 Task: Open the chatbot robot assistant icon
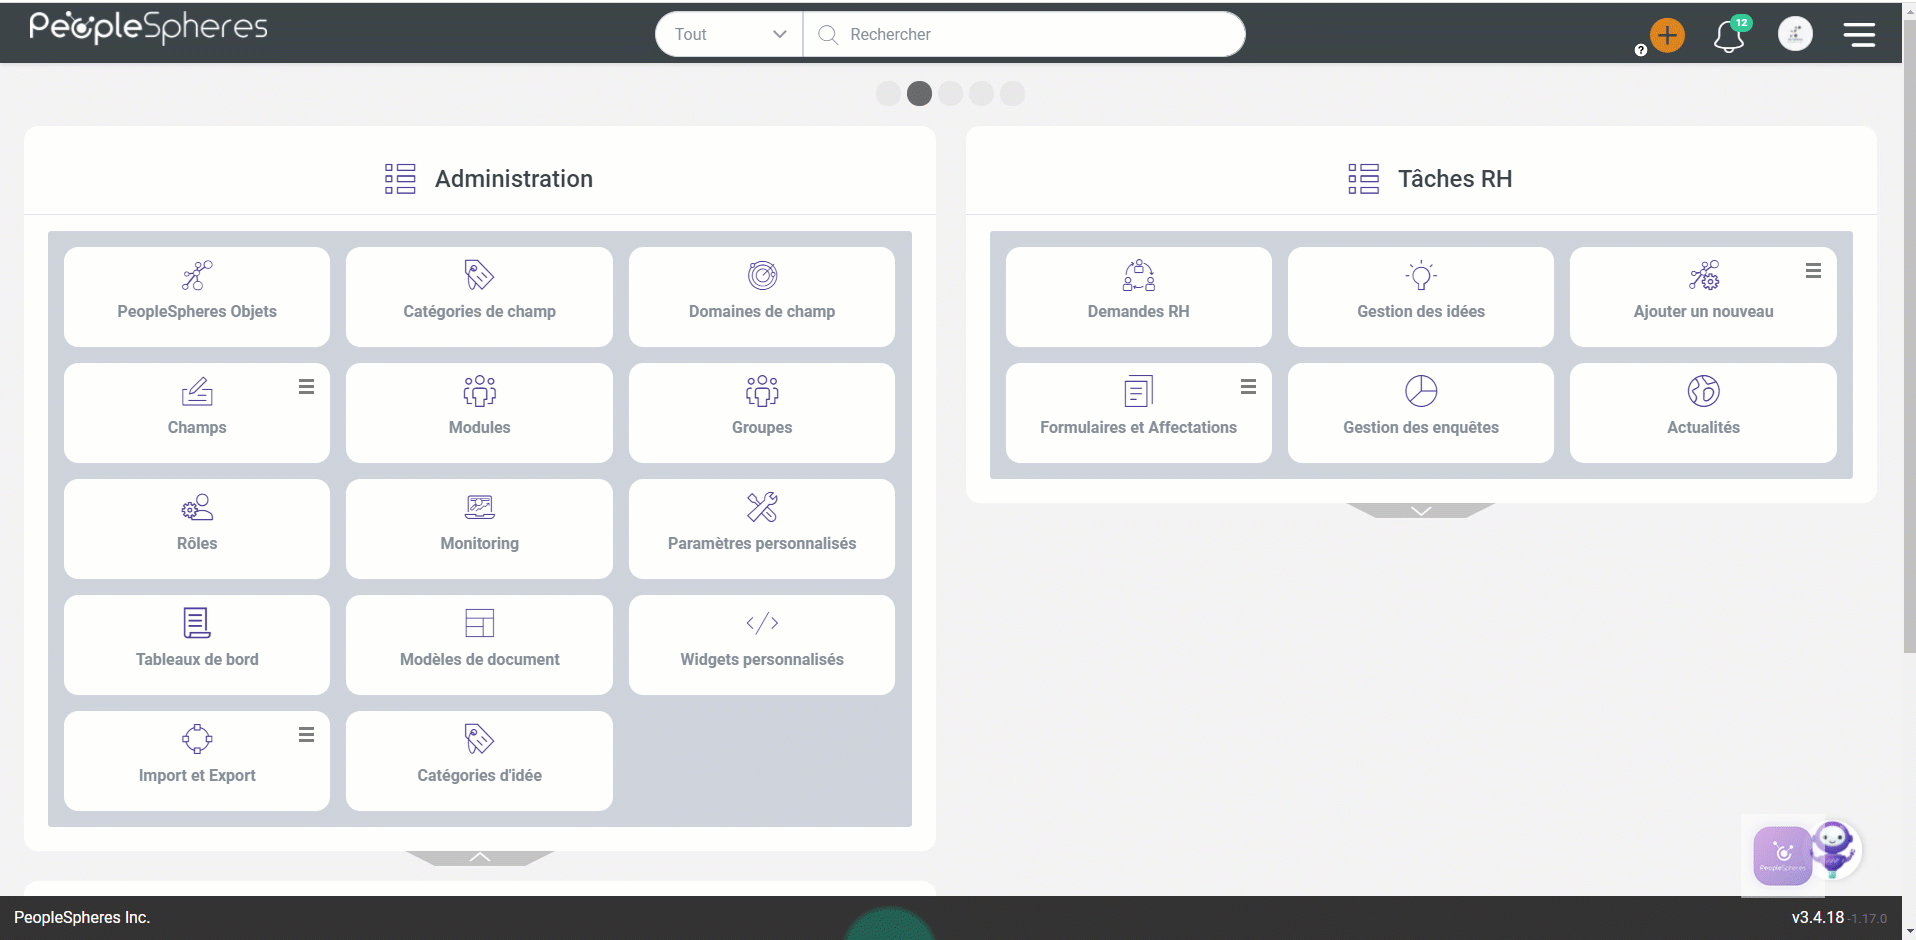[1835, 849]
